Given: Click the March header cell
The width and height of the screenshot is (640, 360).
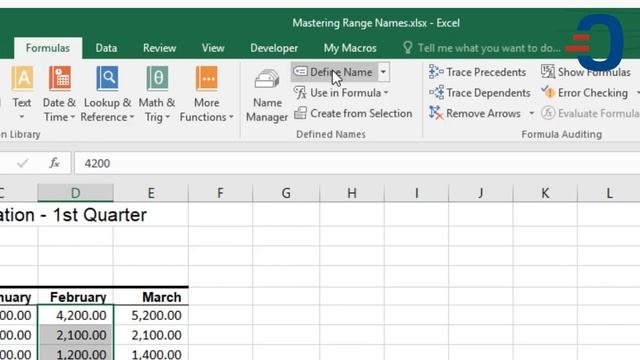Looking at the screenshot, I should coord(151,297).
